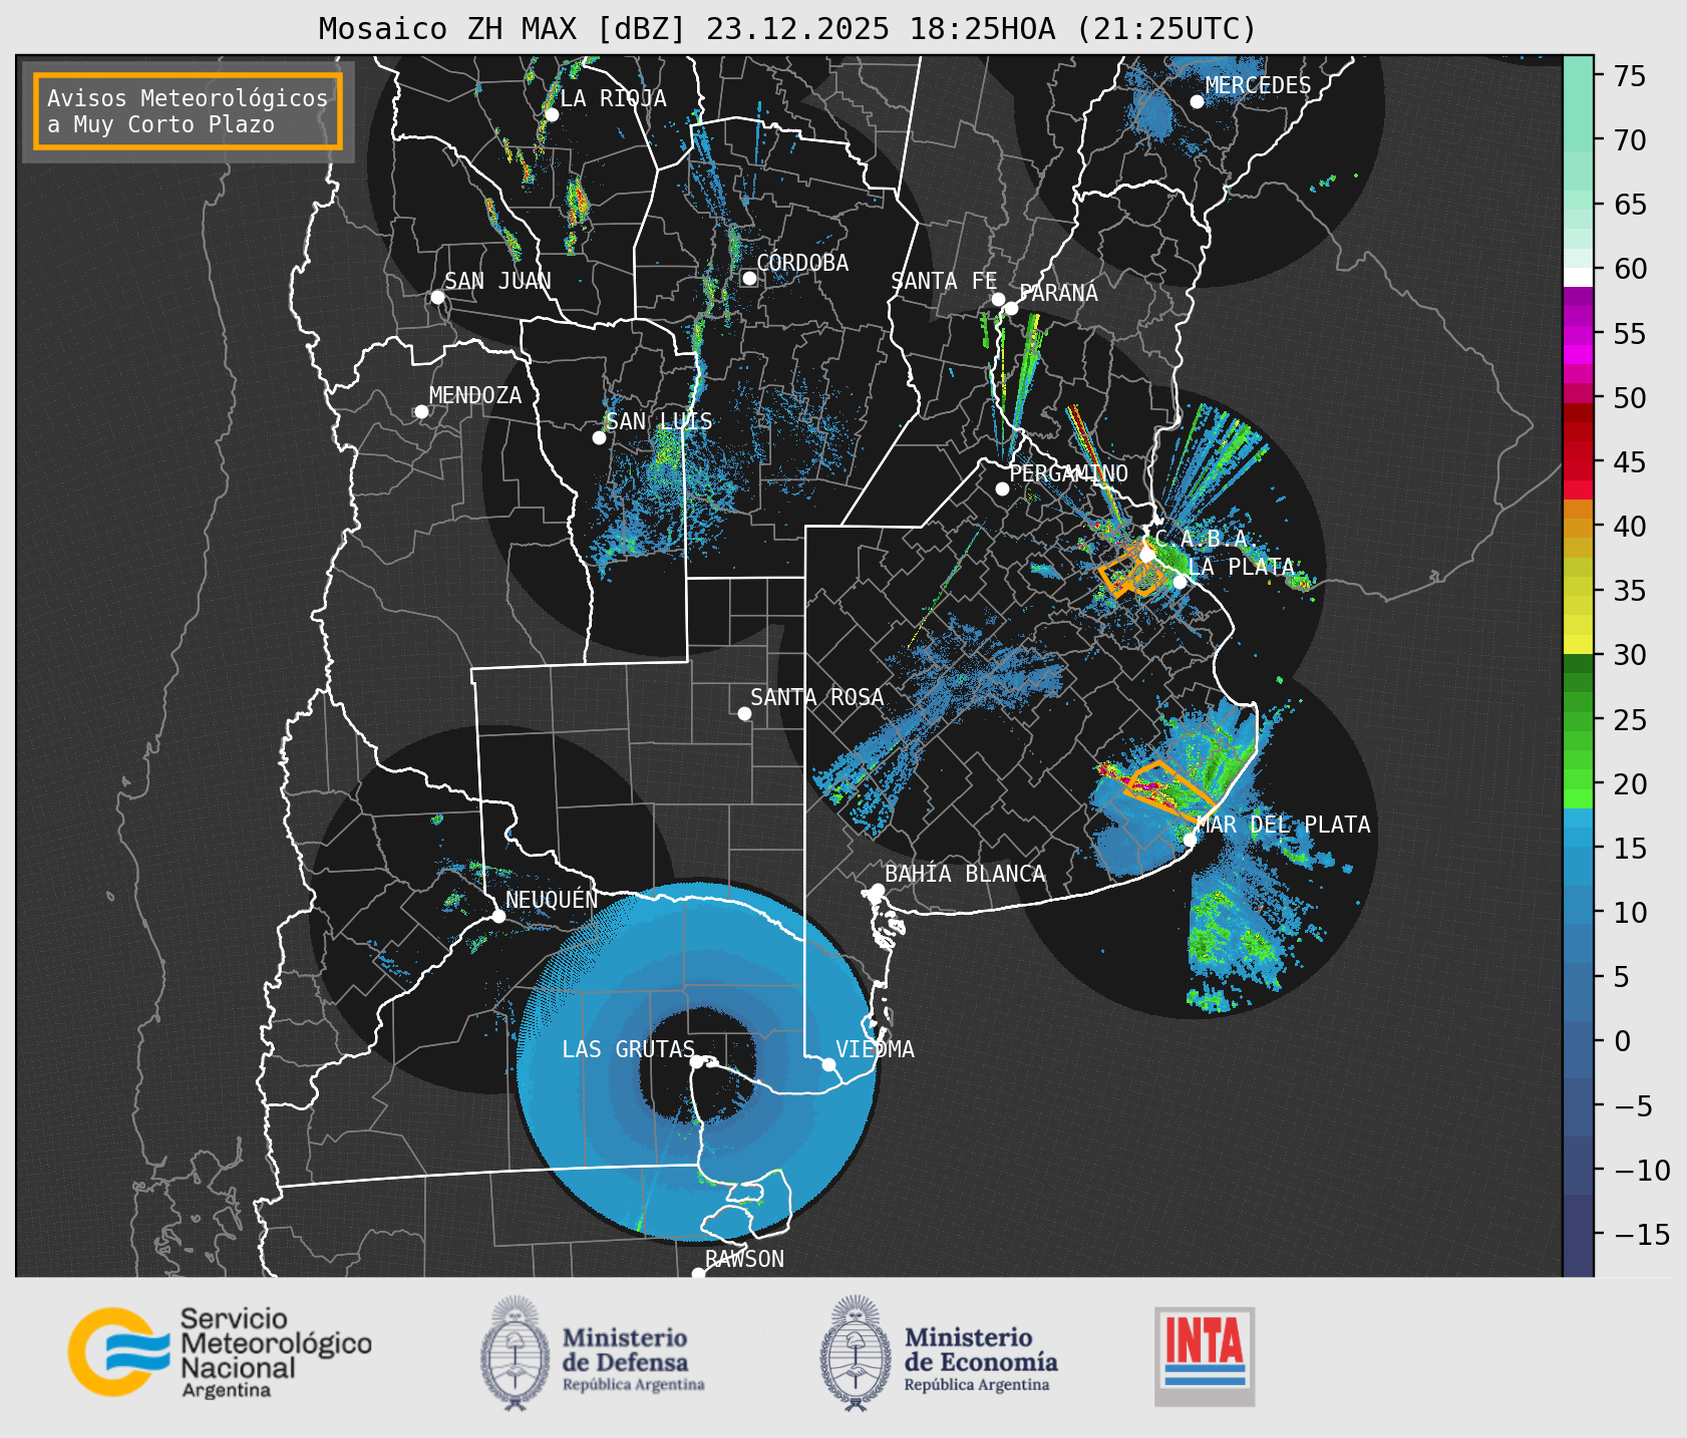Click the LA PLATA city marker dot
The width and height of the screenshot is (1687, 1438).
point(1180,582)
